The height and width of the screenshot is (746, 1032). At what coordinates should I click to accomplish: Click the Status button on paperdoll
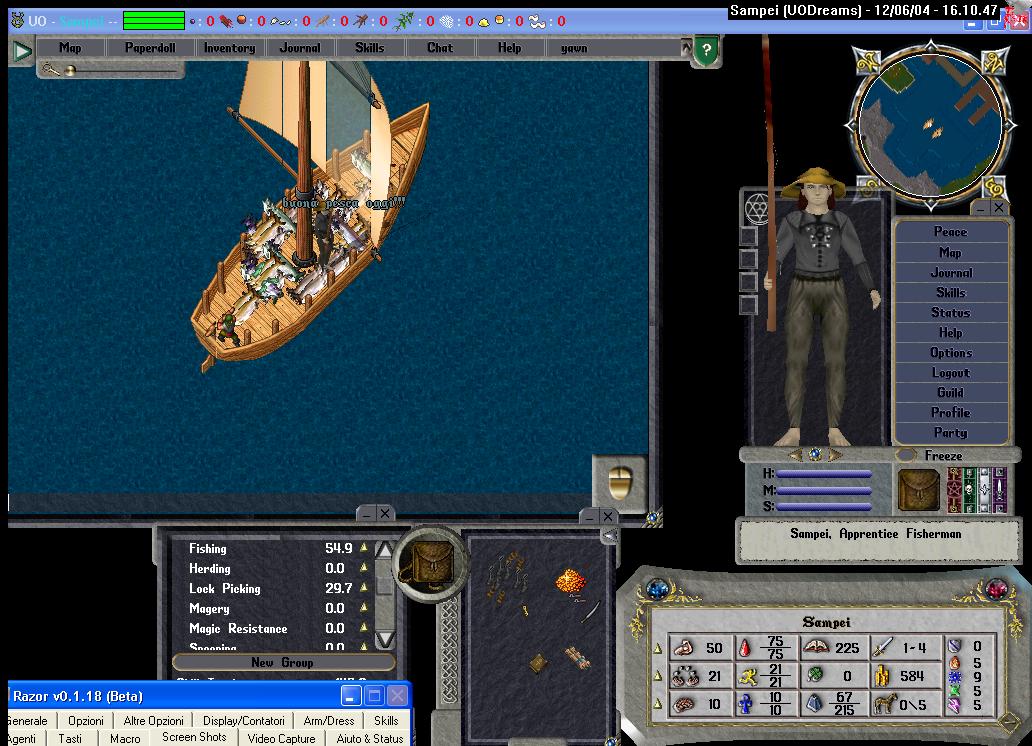click(950, 312)
